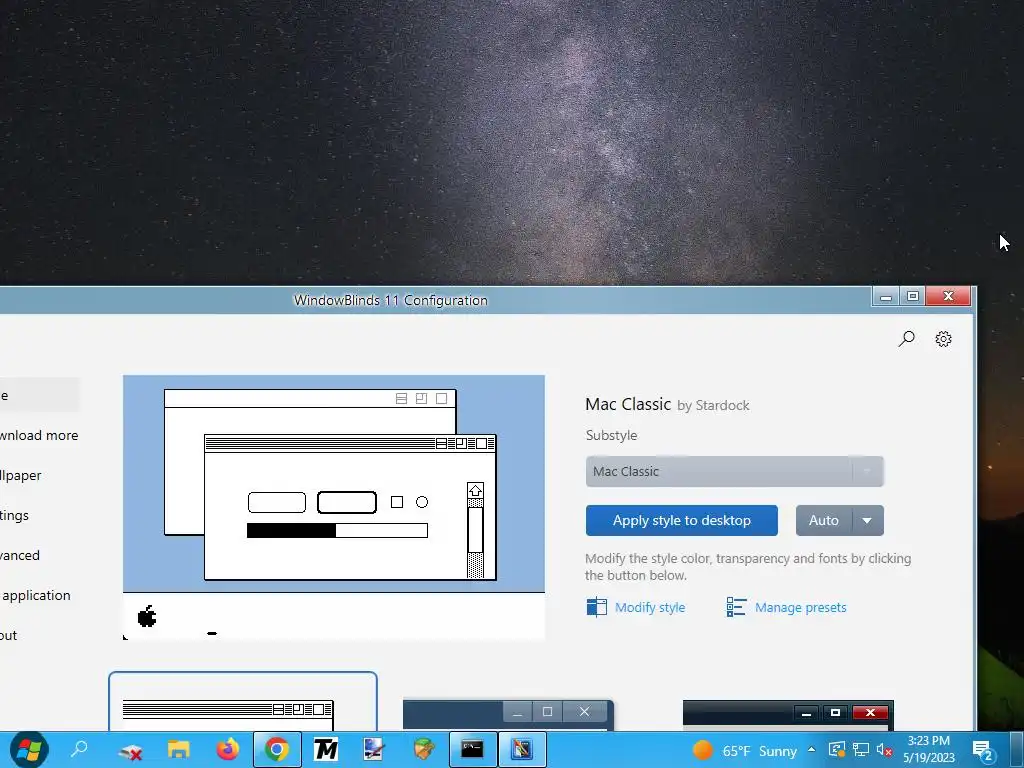Click the Manage presets icon
Viewport: 1024px width, 768px height.
click(x=736, y=607)
